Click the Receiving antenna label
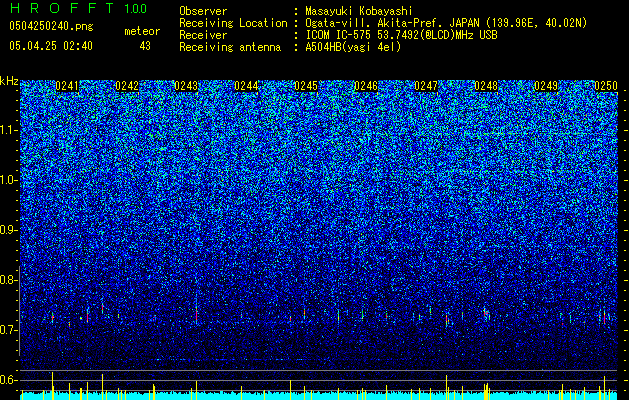This screenshot has height=400, width=629. tap(230, 47)
